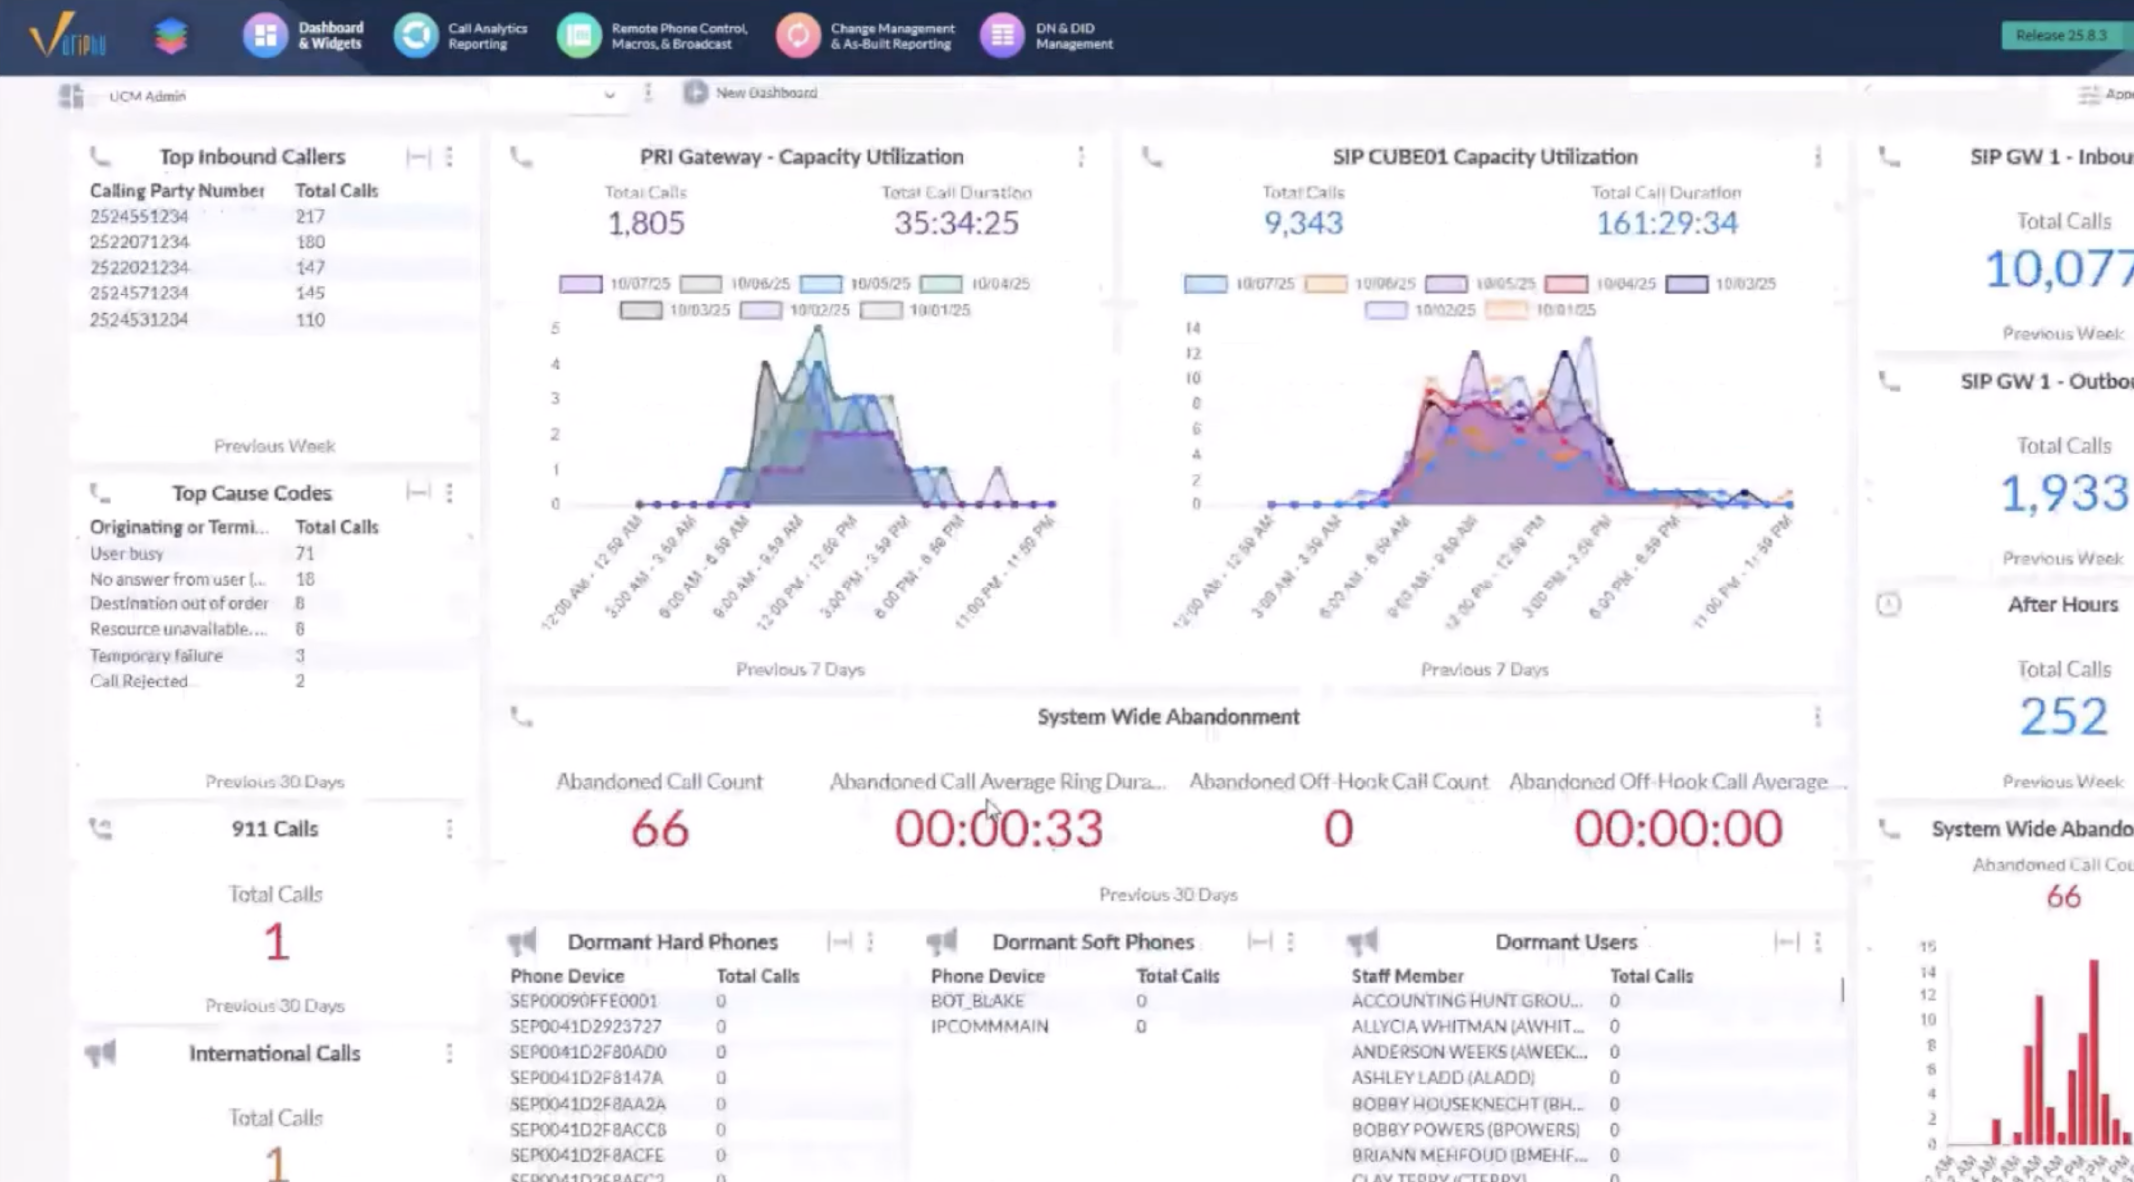This screenshot has width=2134, height=1182.
Task: Open System Wide Abandonment widget options menu
Action: click(x=1817, y=717)
